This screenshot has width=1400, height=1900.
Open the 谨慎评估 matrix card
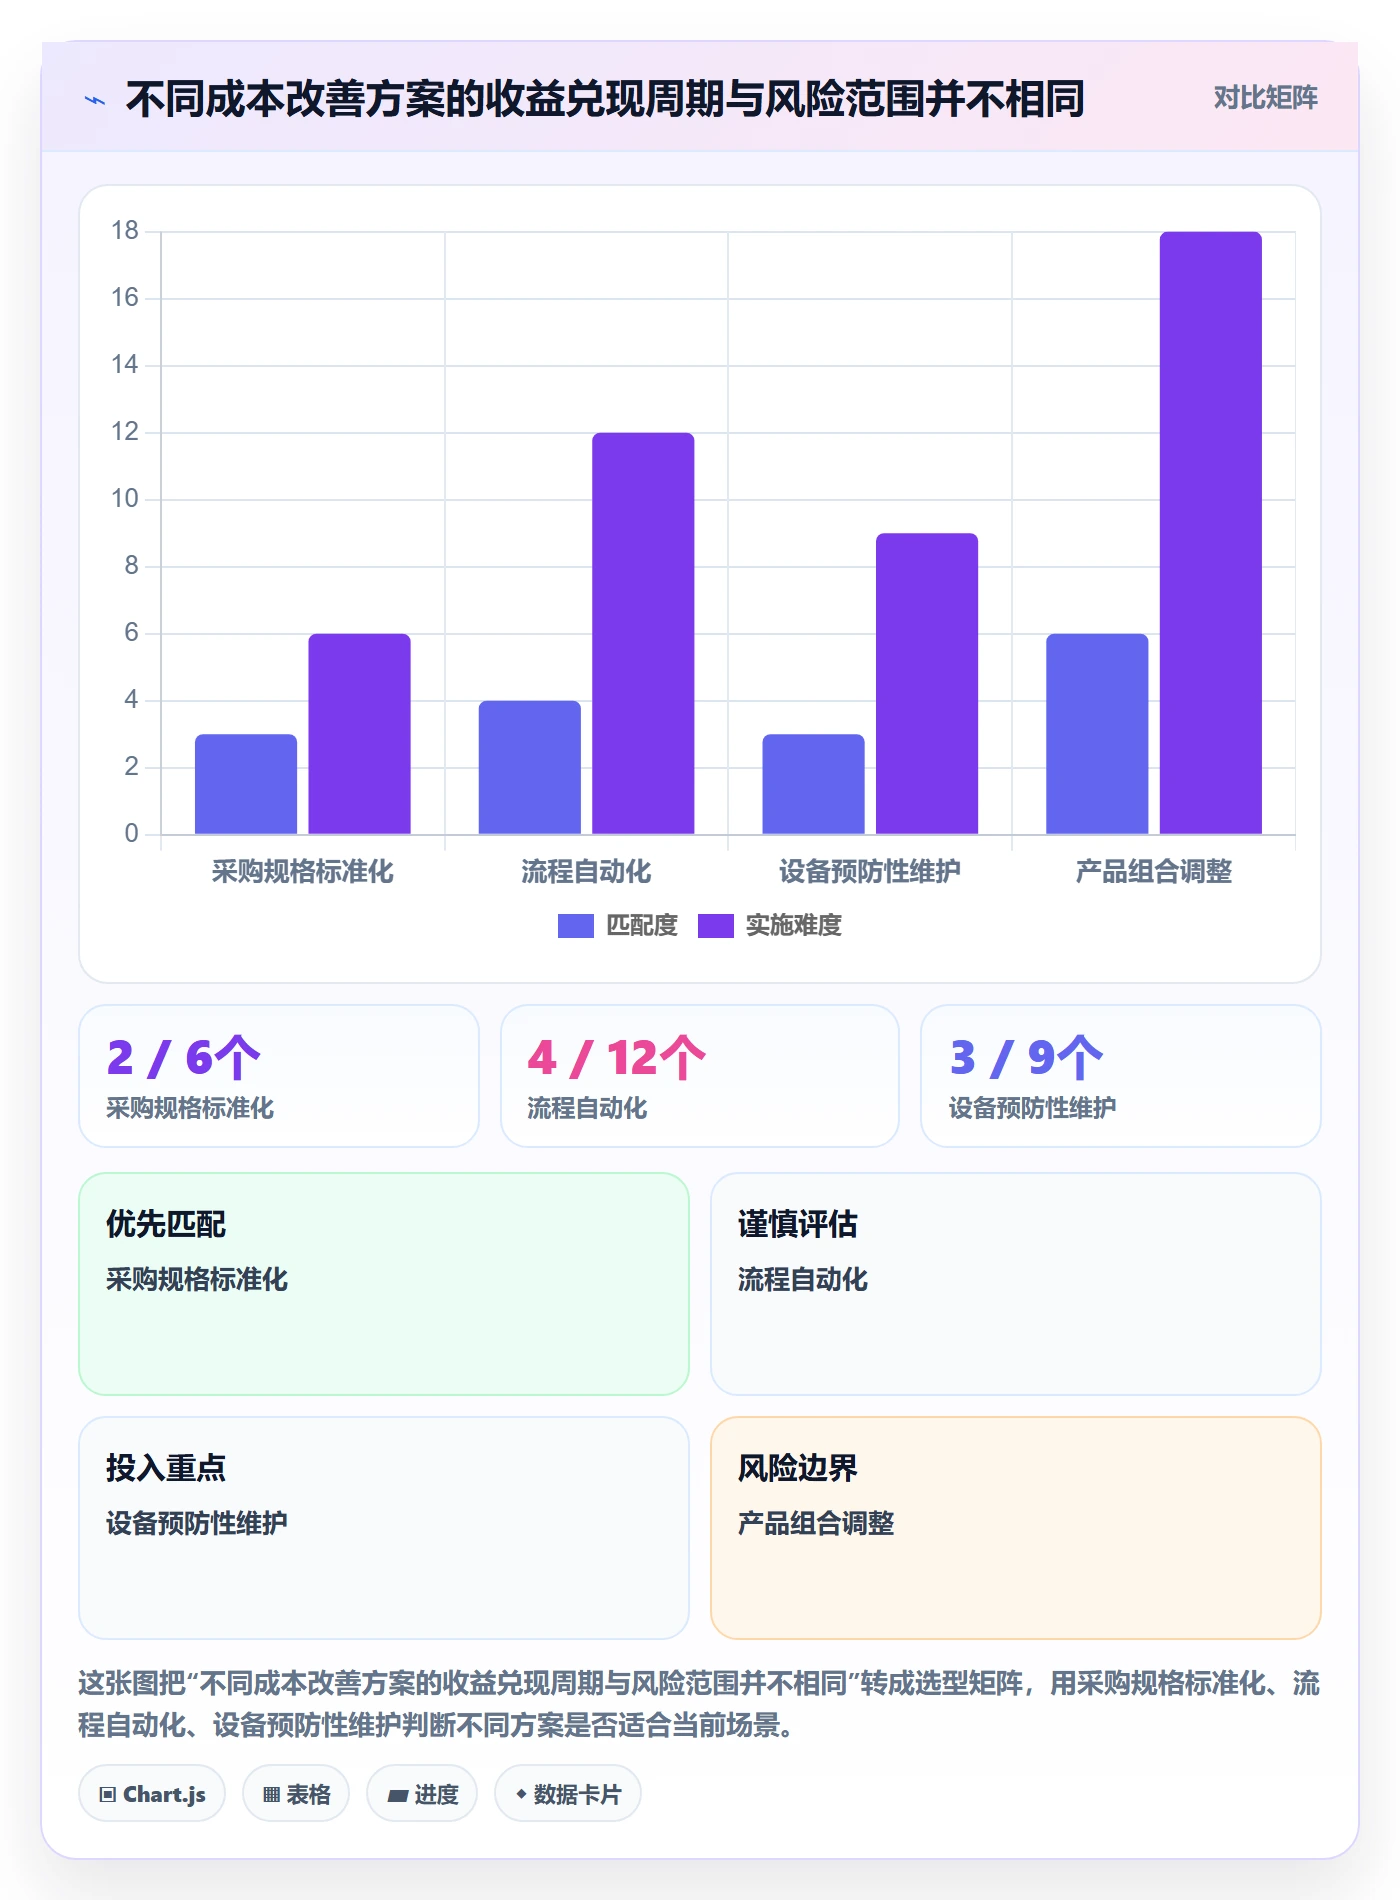pos(1016,1284)
